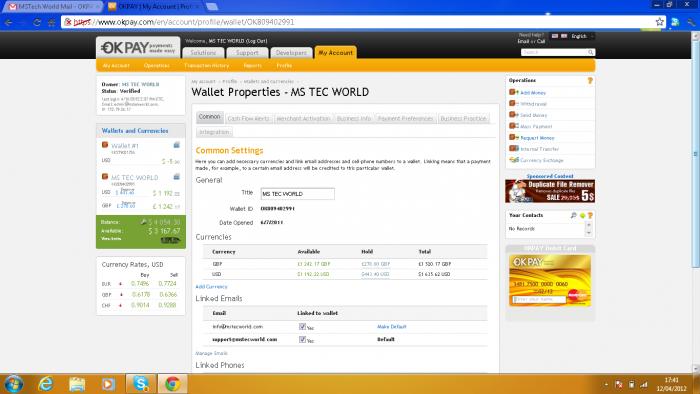
Task: Click Make Default for info email
Action: [x=392, y=327]
